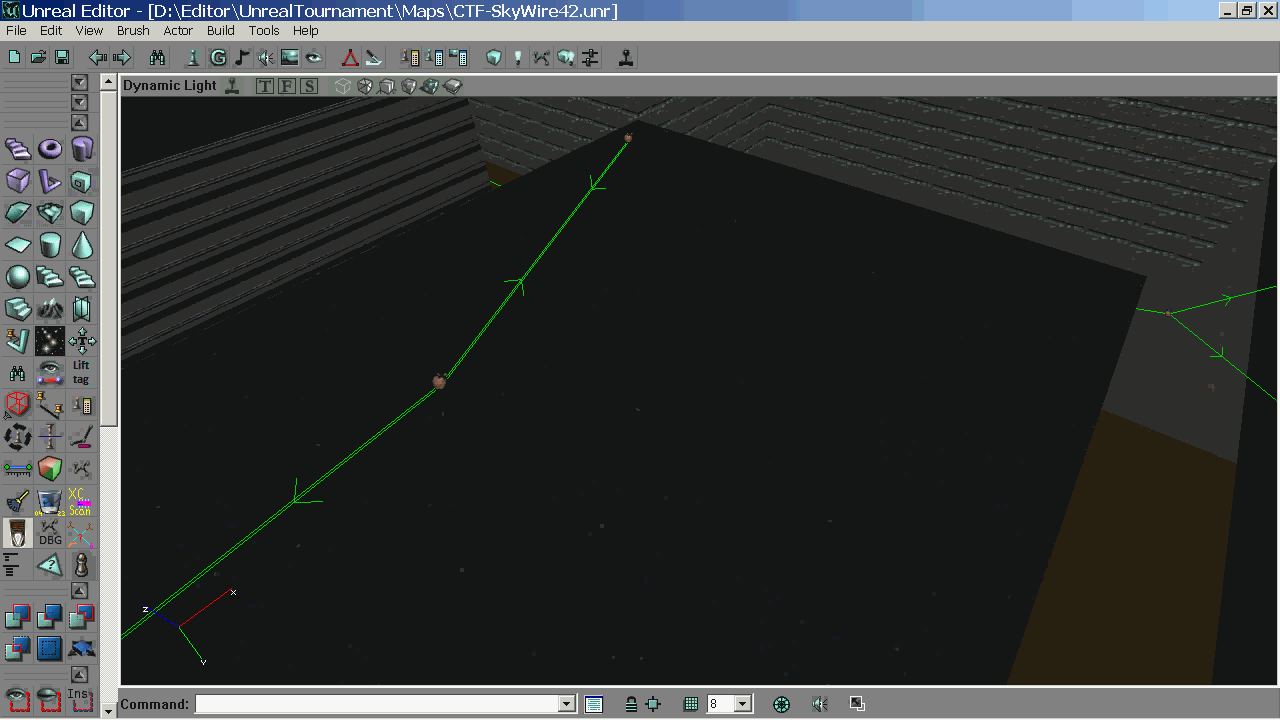The width and height of the screenshot is (1280, 720).
Task: Select the Terrain brush builder
Action: click(x=50, y=308)
